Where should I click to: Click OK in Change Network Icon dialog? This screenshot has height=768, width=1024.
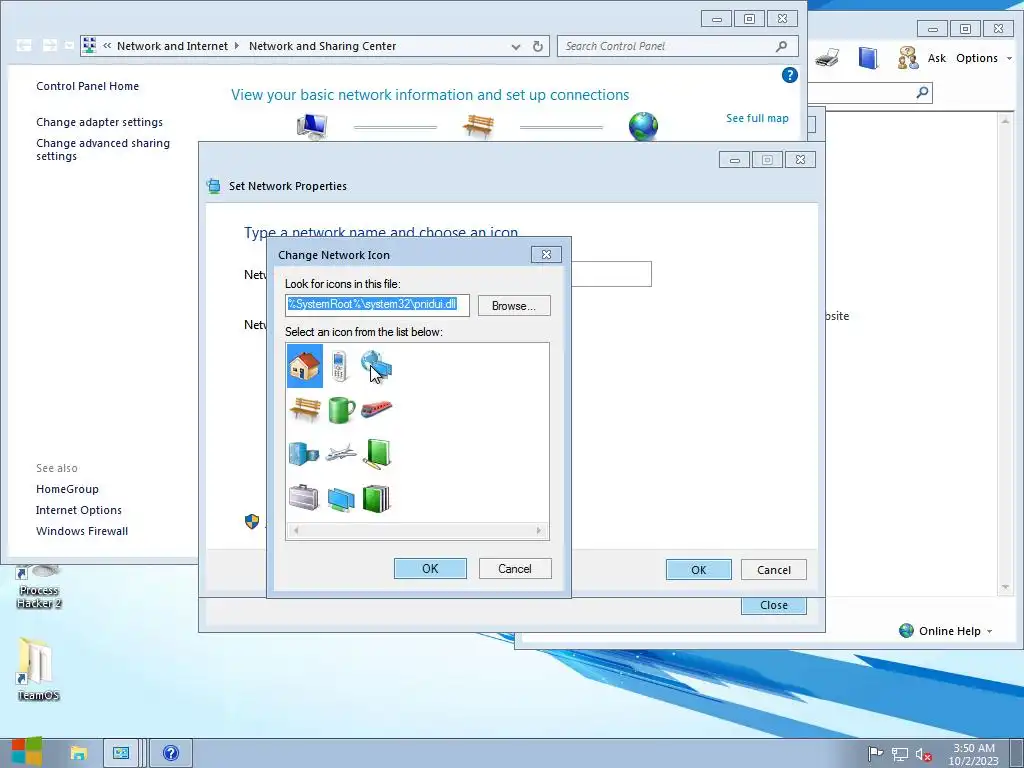(430, 569)
